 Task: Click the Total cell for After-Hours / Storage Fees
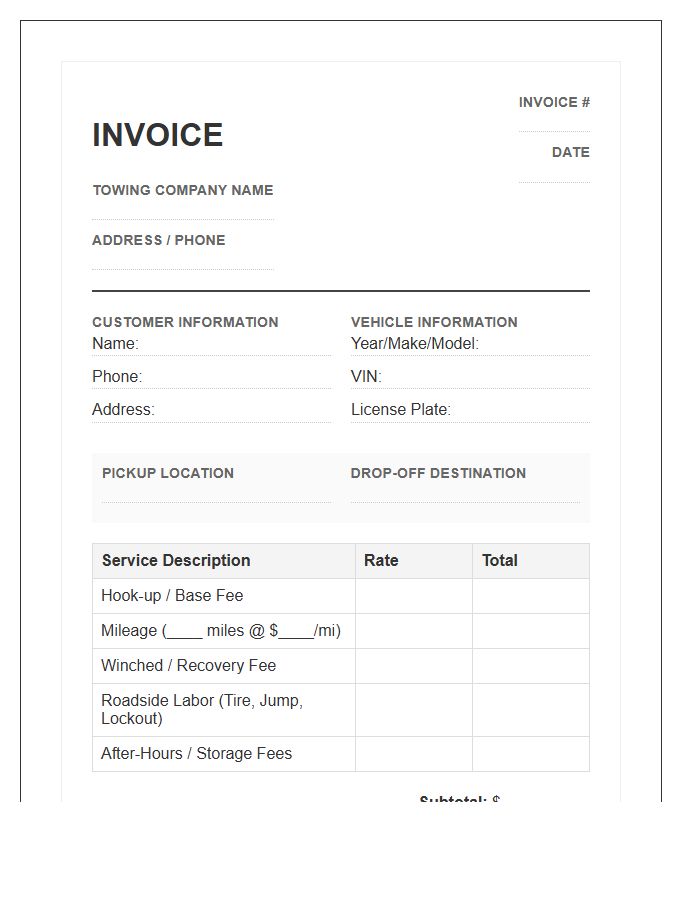531,754
